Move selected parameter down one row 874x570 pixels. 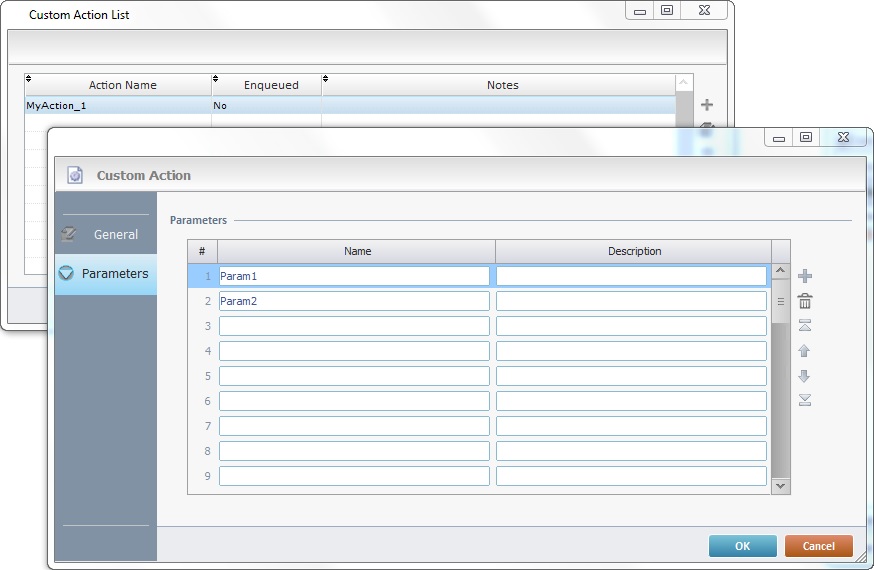tap(805, 376)
